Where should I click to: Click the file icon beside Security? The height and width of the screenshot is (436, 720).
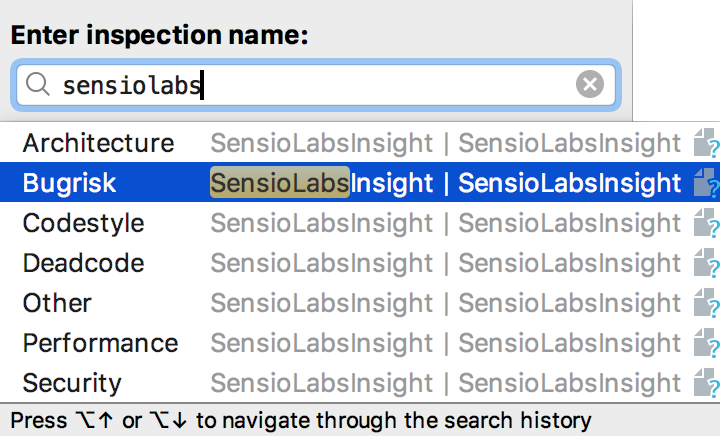[706, 384]
